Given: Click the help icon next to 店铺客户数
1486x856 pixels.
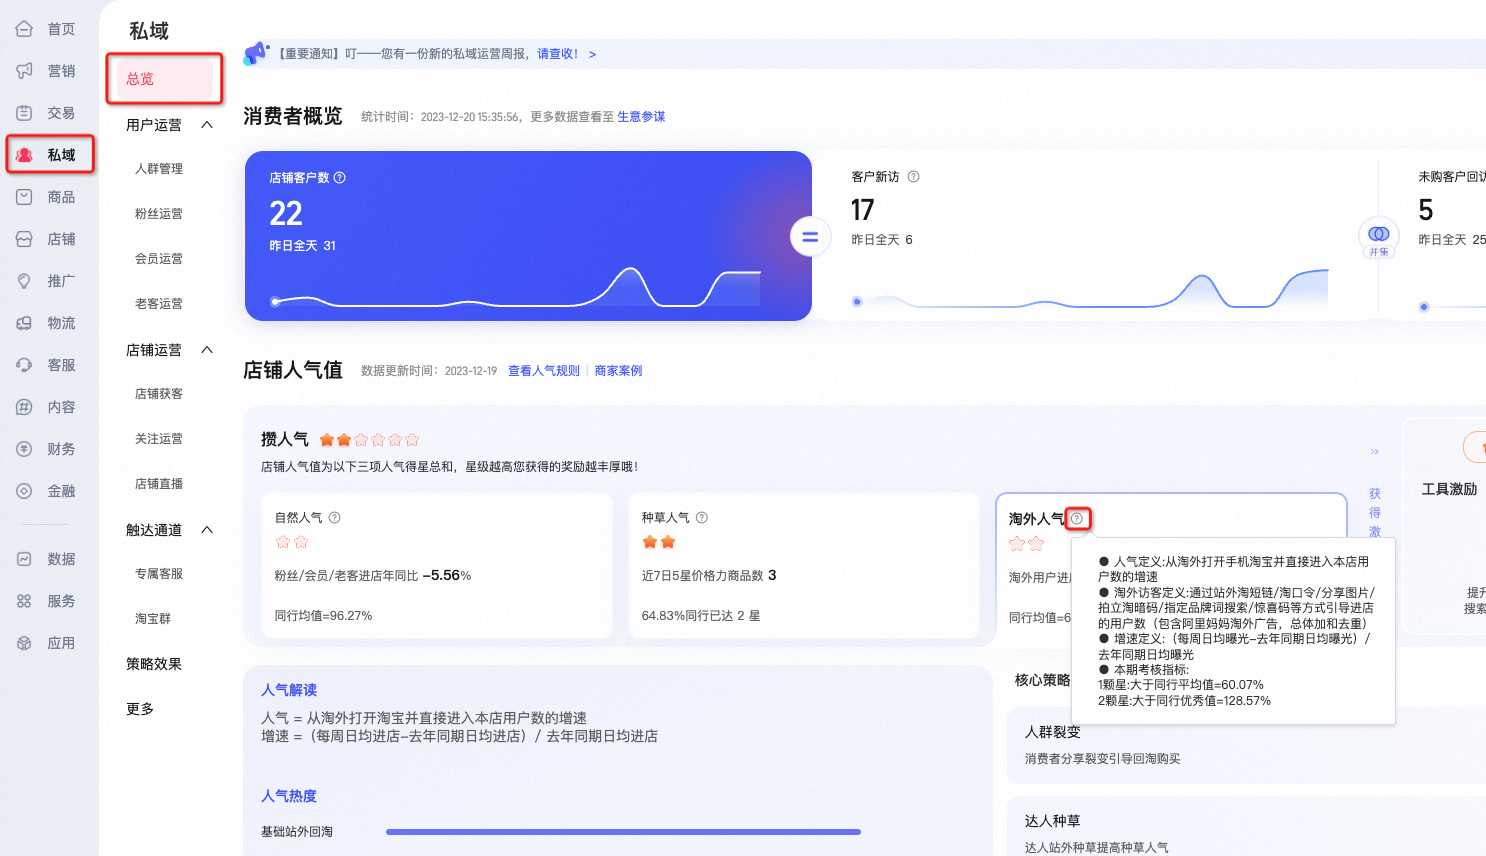Looking at the screenshot, I should (x=340, y=178).
